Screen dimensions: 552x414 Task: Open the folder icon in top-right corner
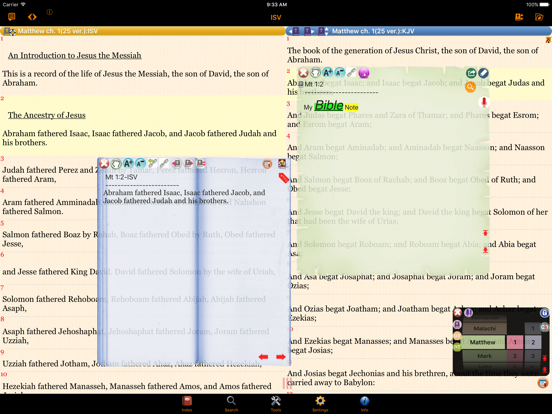pyautogui.click(x=539, y=17)
